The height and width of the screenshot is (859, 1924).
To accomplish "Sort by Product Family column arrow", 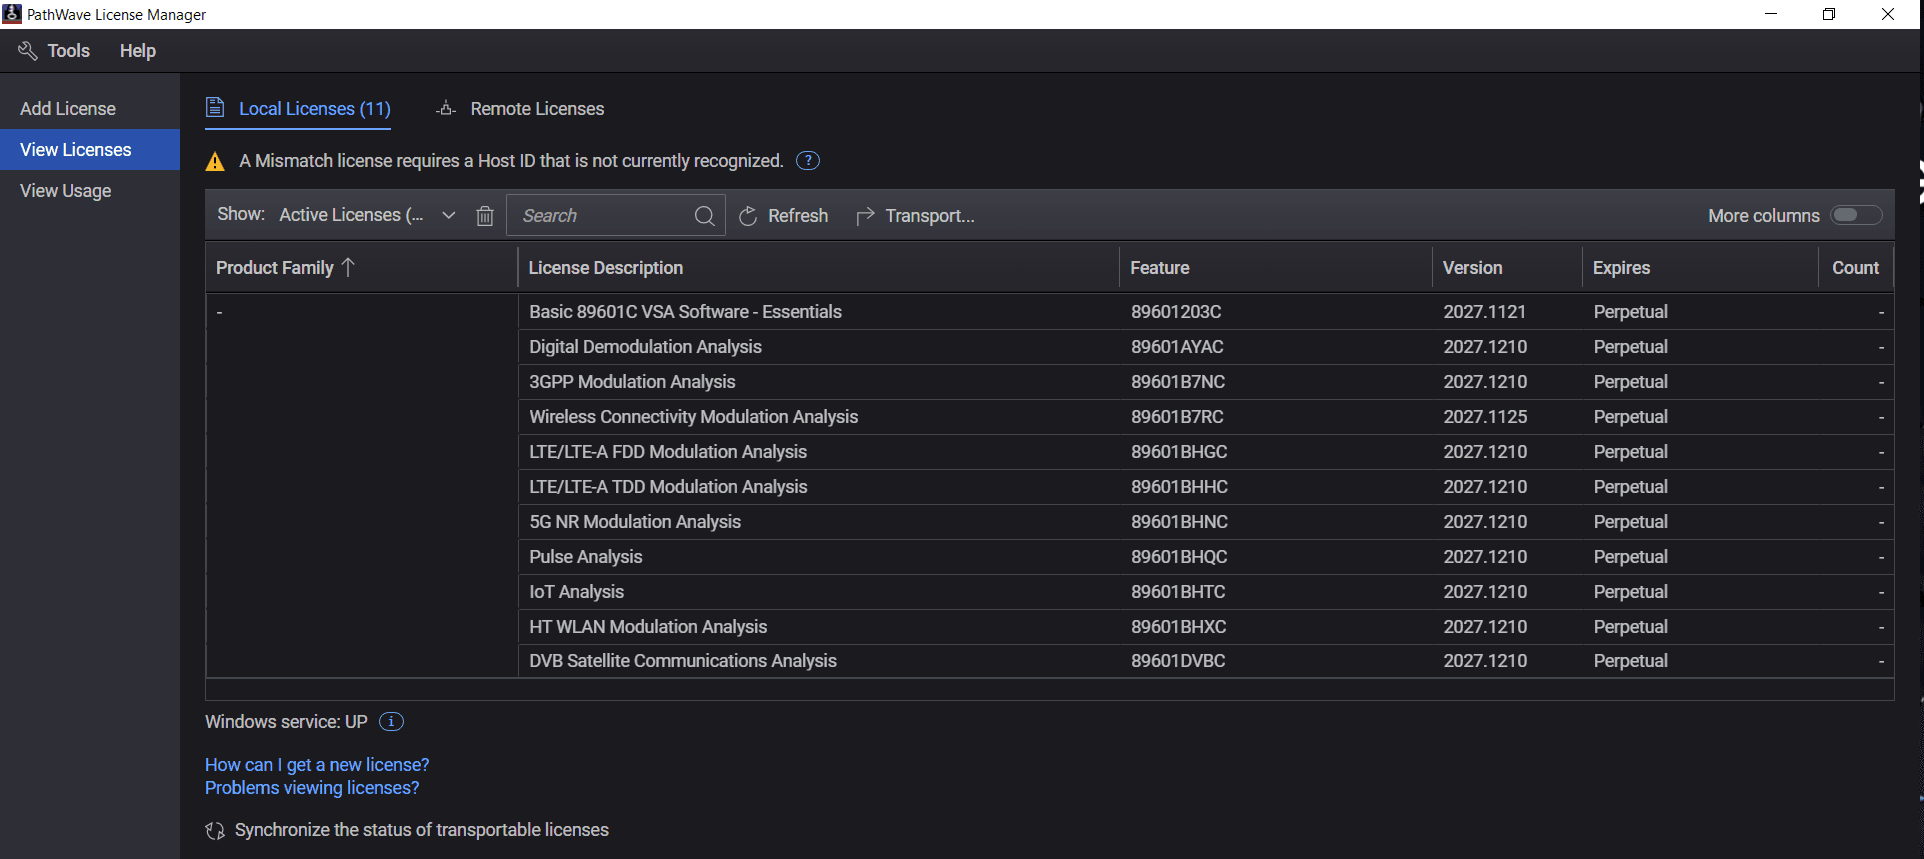I will [348, 268].
